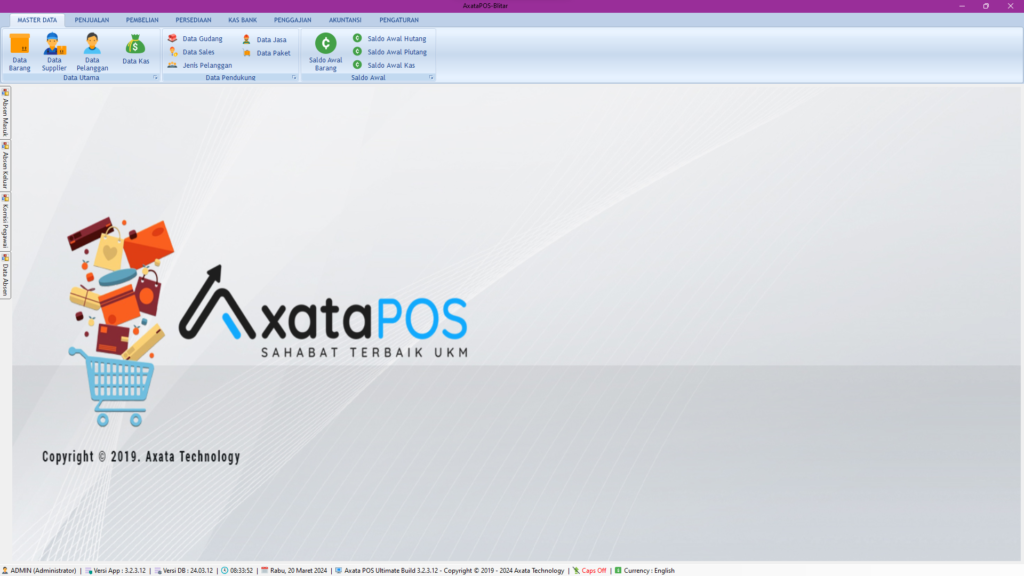This screenshot has height=576, width=1024.
Task: Launch Data Pelanggan customer list
Action: (x=92, y=52)
